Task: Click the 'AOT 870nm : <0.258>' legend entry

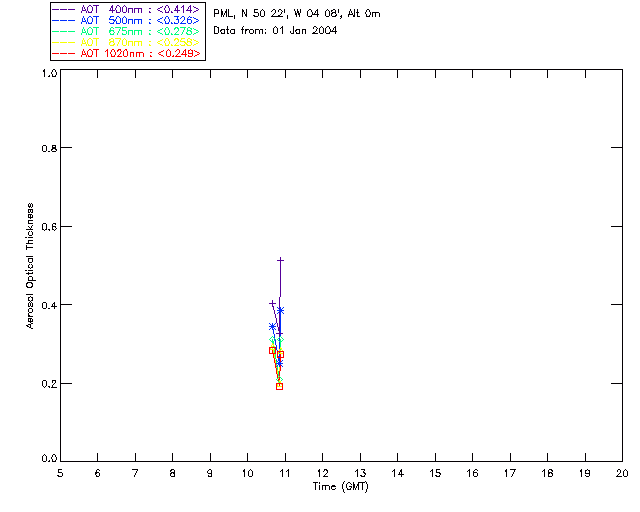Action: [126, 42]
